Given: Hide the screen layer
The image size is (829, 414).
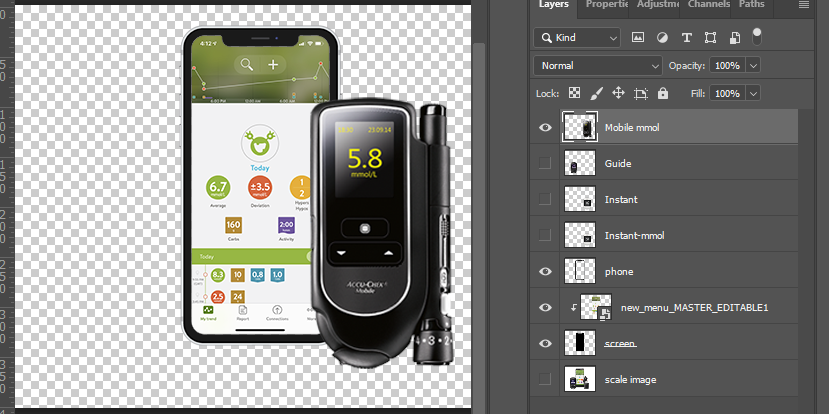Looking at the screenshot, I should (x=545, y=343).
